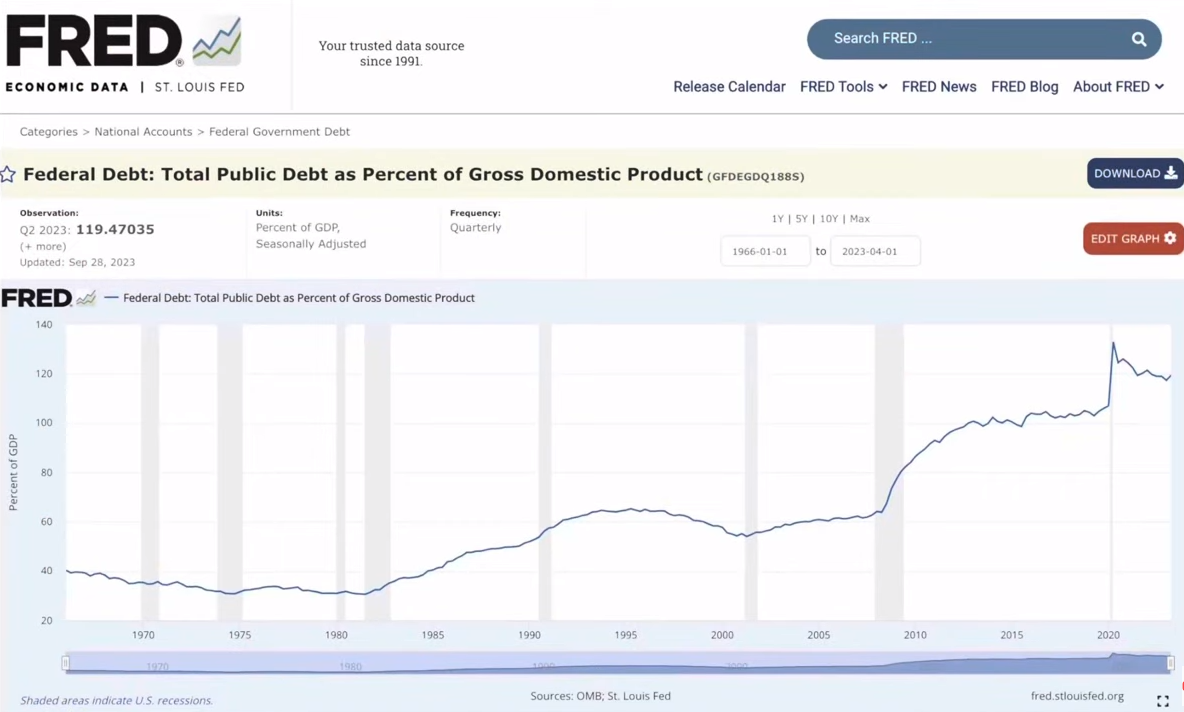Open fullscreen view of the graph

(x=1162, y=701)
